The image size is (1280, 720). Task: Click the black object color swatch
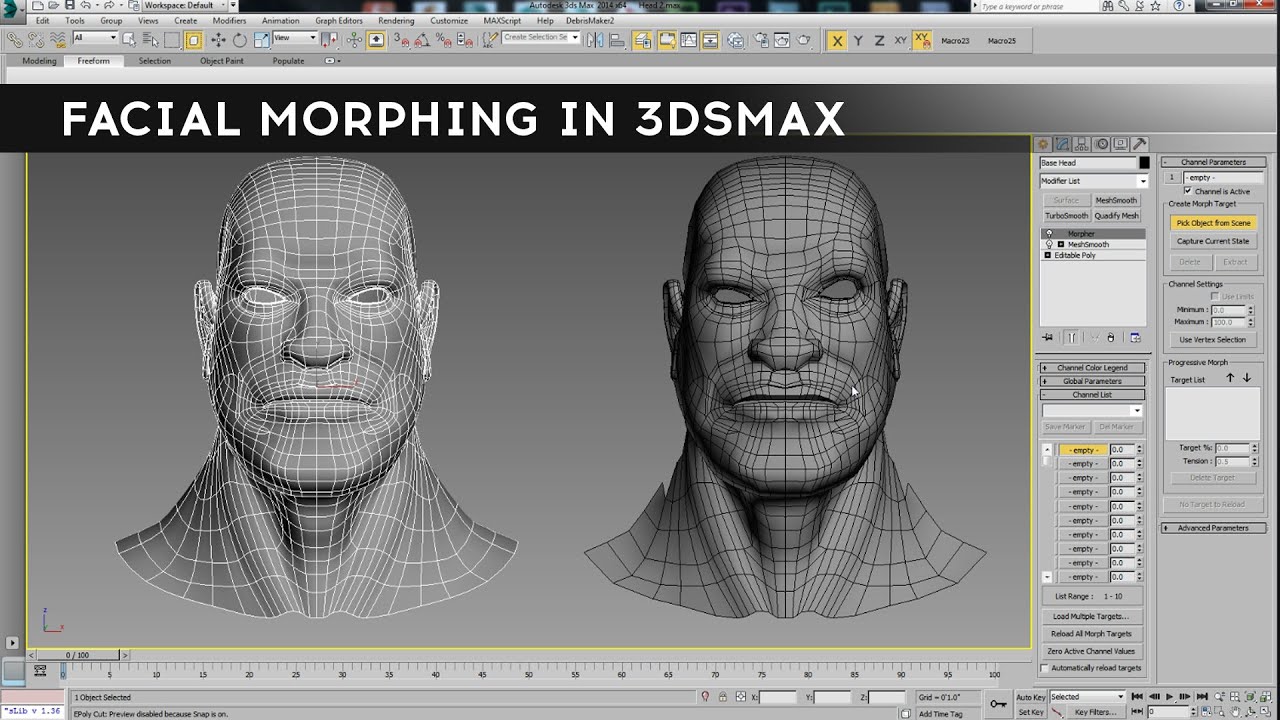point(1144,163)
